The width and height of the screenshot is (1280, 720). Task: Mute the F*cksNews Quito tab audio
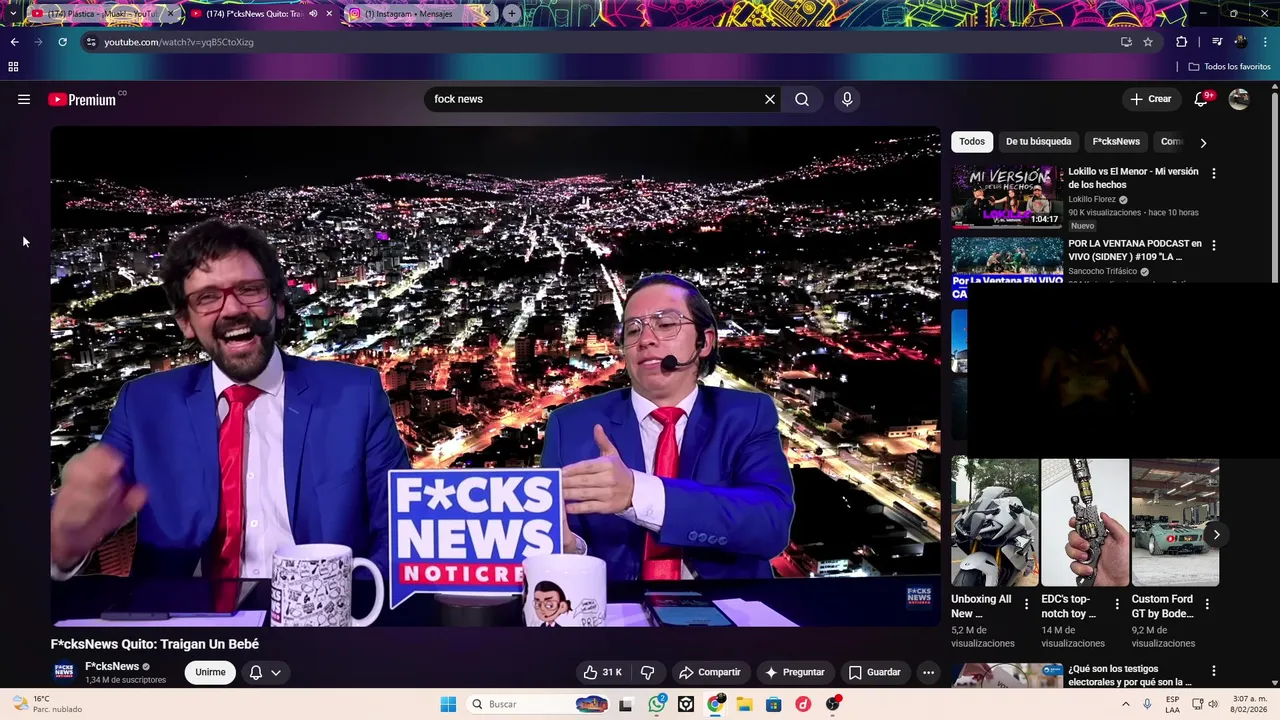click(314, 14)
